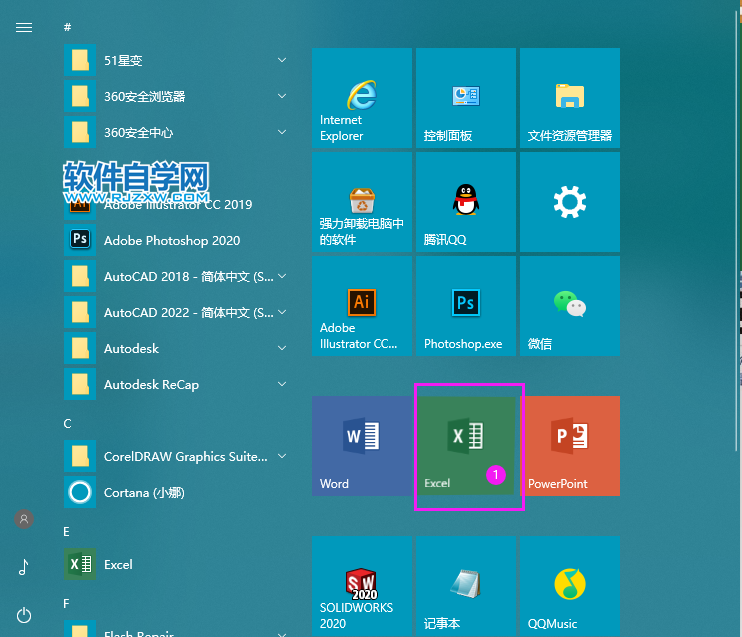
Task: Open the Settings gear tile
Action: point(570,202)
